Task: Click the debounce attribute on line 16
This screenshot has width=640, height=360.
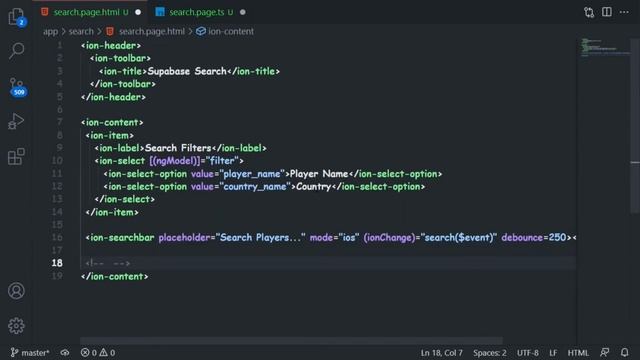Action: point(522,238)
